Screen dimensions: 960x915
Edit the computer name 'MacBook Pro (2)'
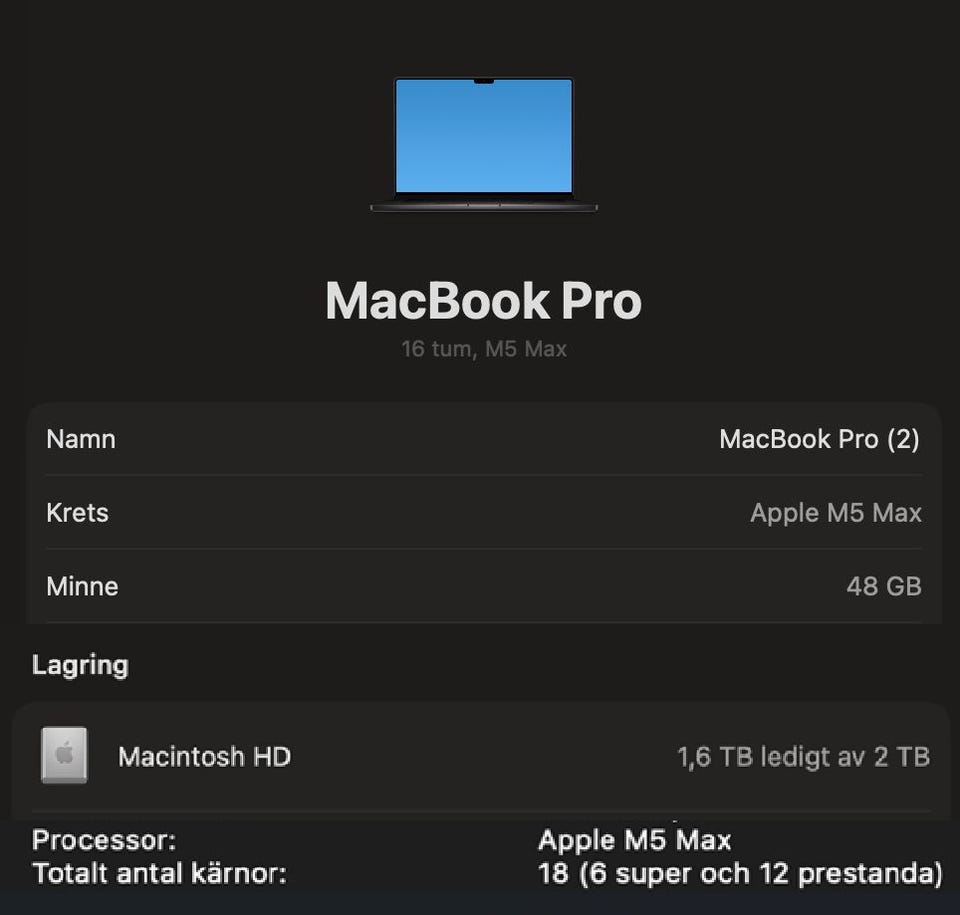coord(819,440)
